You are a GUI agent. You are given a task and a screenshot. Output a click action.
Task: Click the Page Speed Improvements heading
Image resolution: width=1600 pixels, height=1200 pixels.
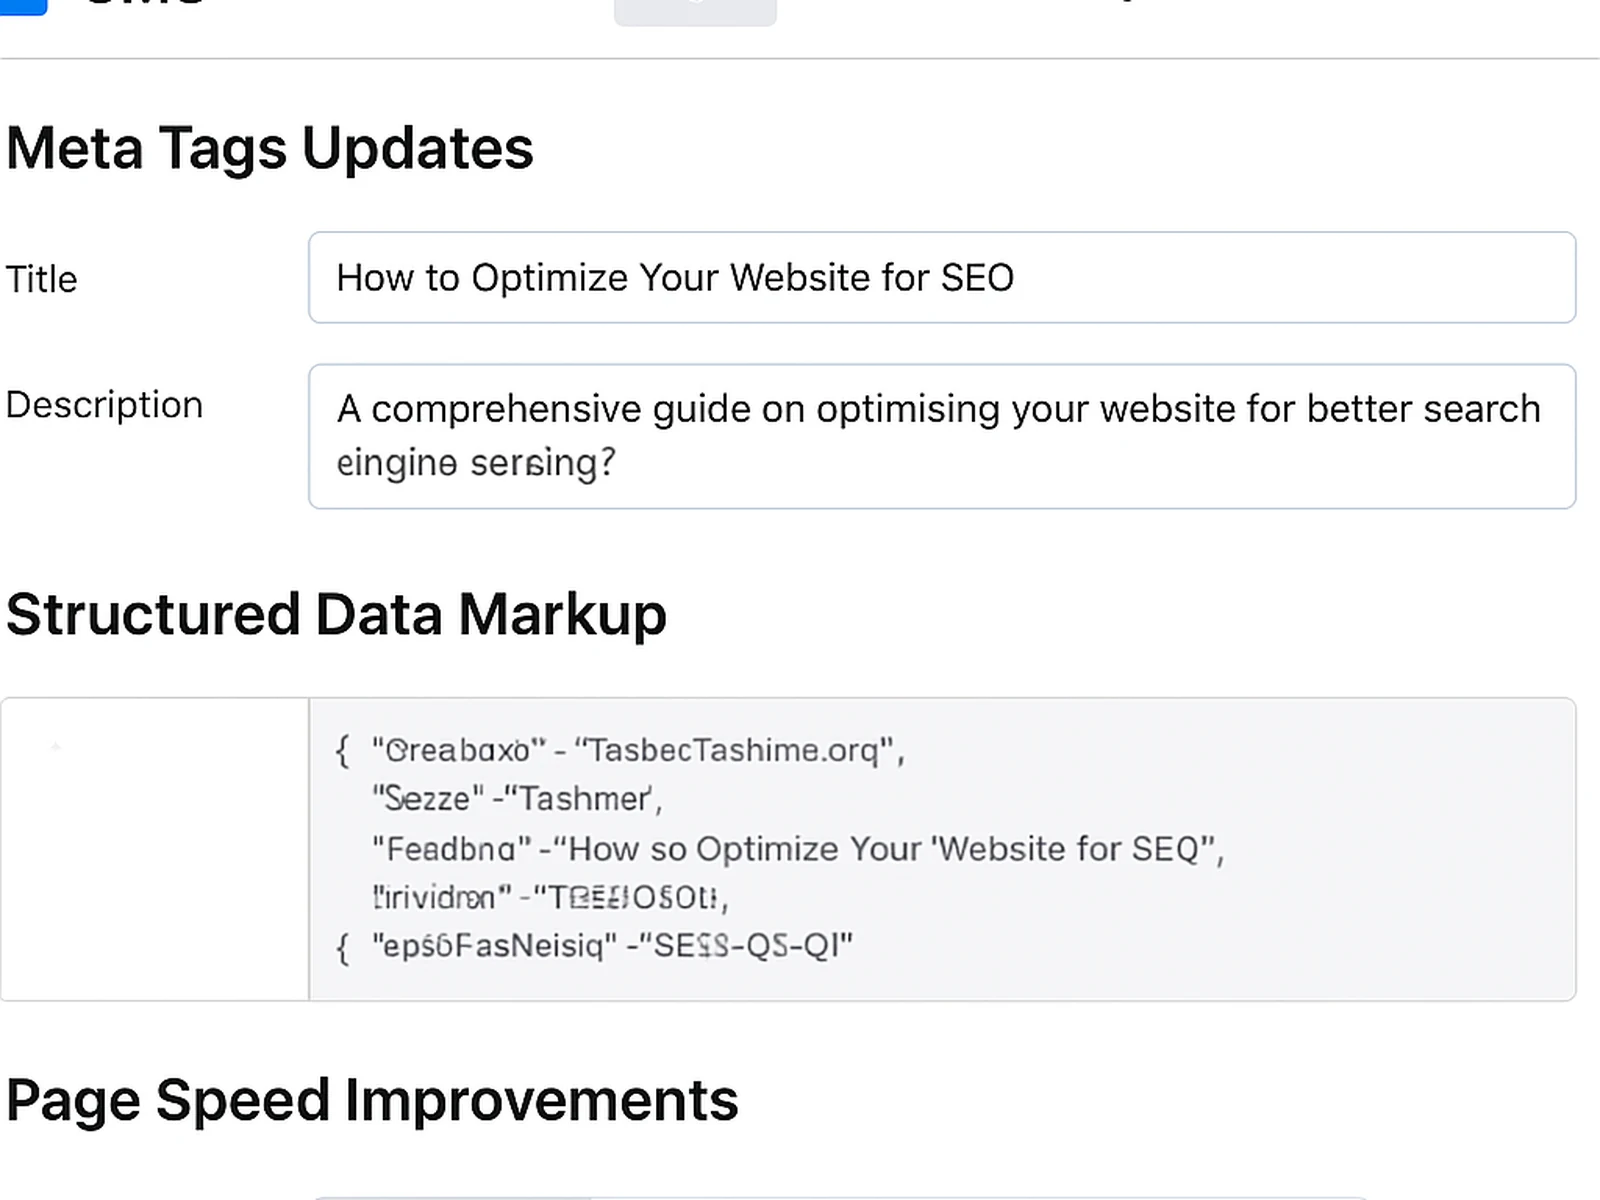coord(372,1100)
